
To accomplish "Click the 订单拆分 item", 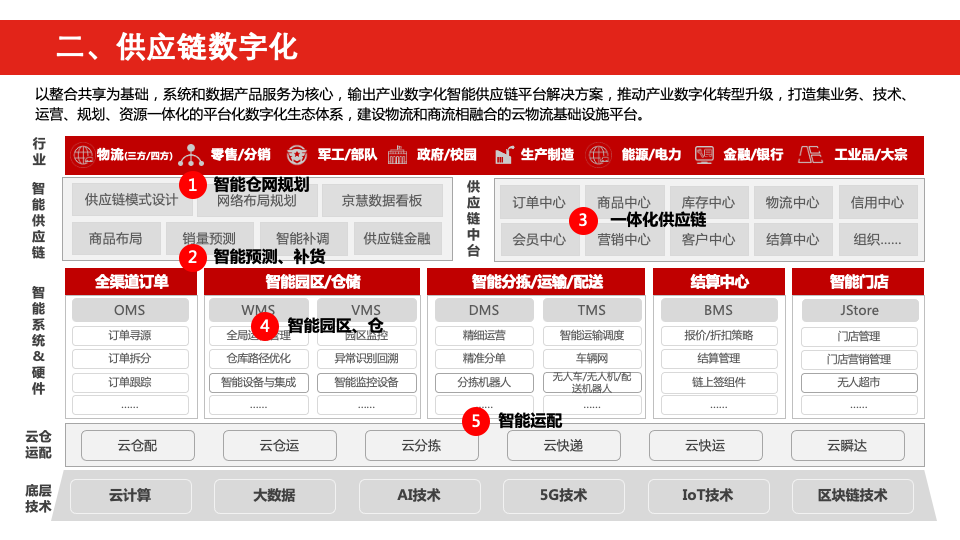I will pos(130,358).
